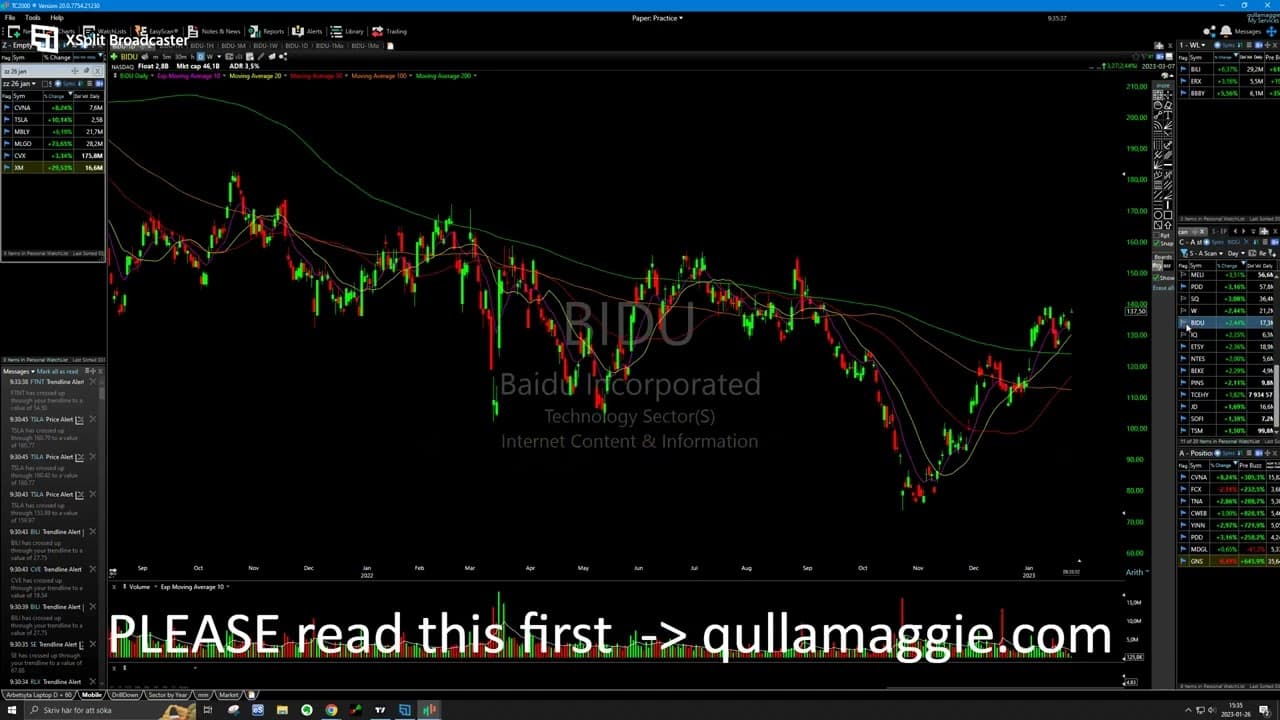Image resolution: width=1280 pixels, height=720 pixels.
Task: Toggle the Snap checkbox in drawing palette
Action: click(x=1156, y=243)
